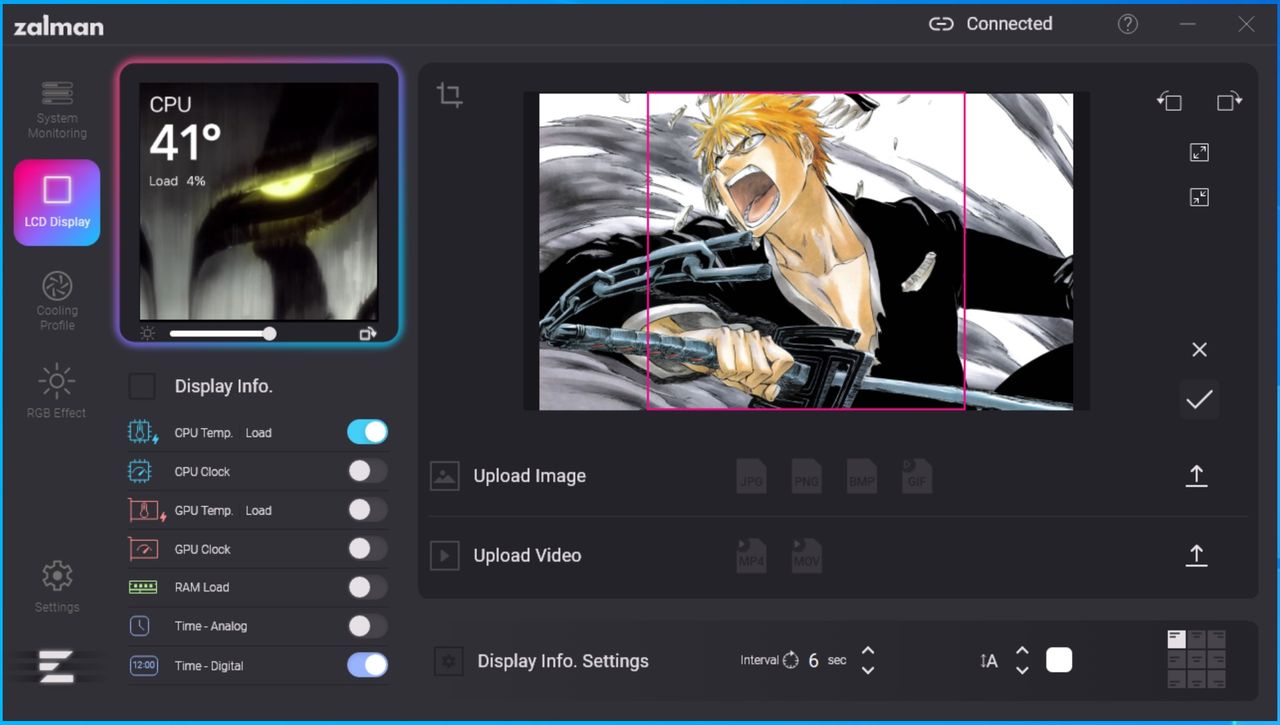
Task: Click the upload arrow for Upload Image
Action: [x=1196, y=476]
